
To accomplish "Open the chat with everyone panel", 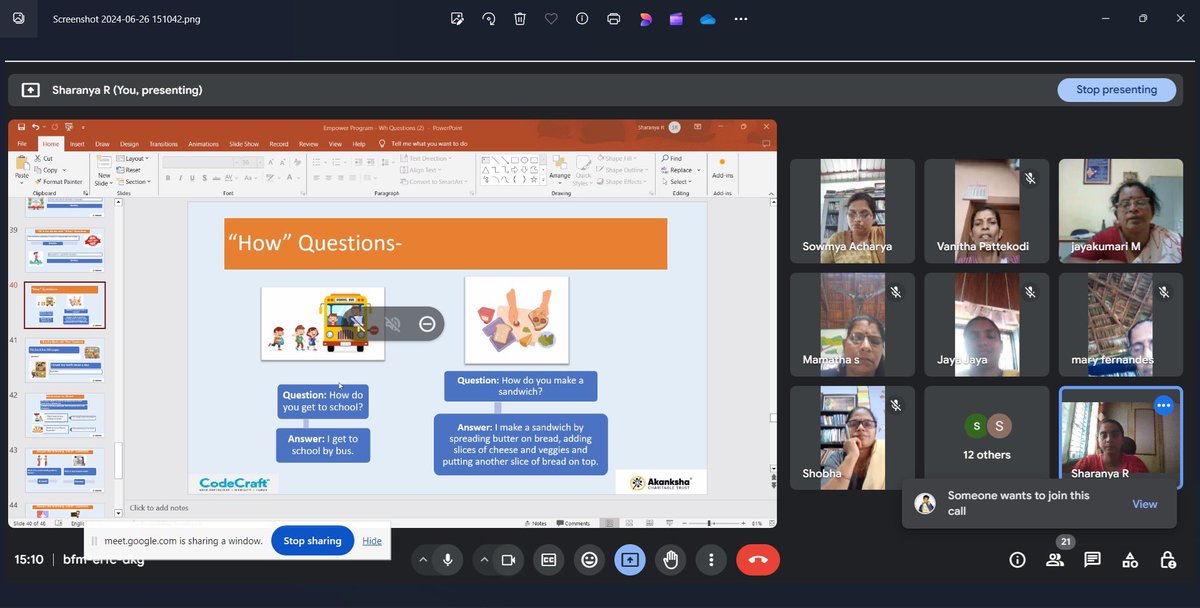I will (1092, 560).
